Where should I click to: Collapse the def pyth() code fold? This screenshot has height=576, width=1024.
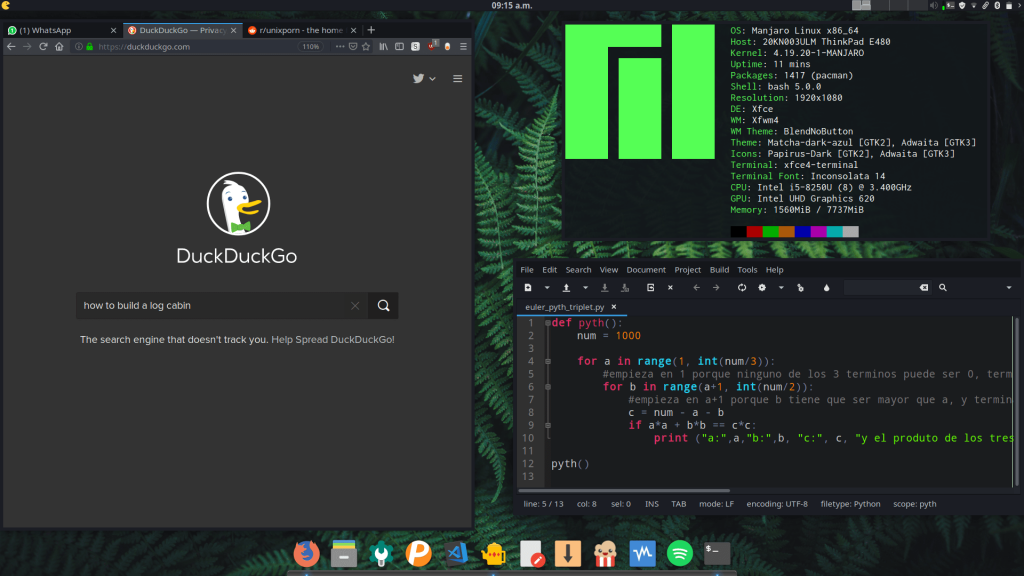[548, 323]
